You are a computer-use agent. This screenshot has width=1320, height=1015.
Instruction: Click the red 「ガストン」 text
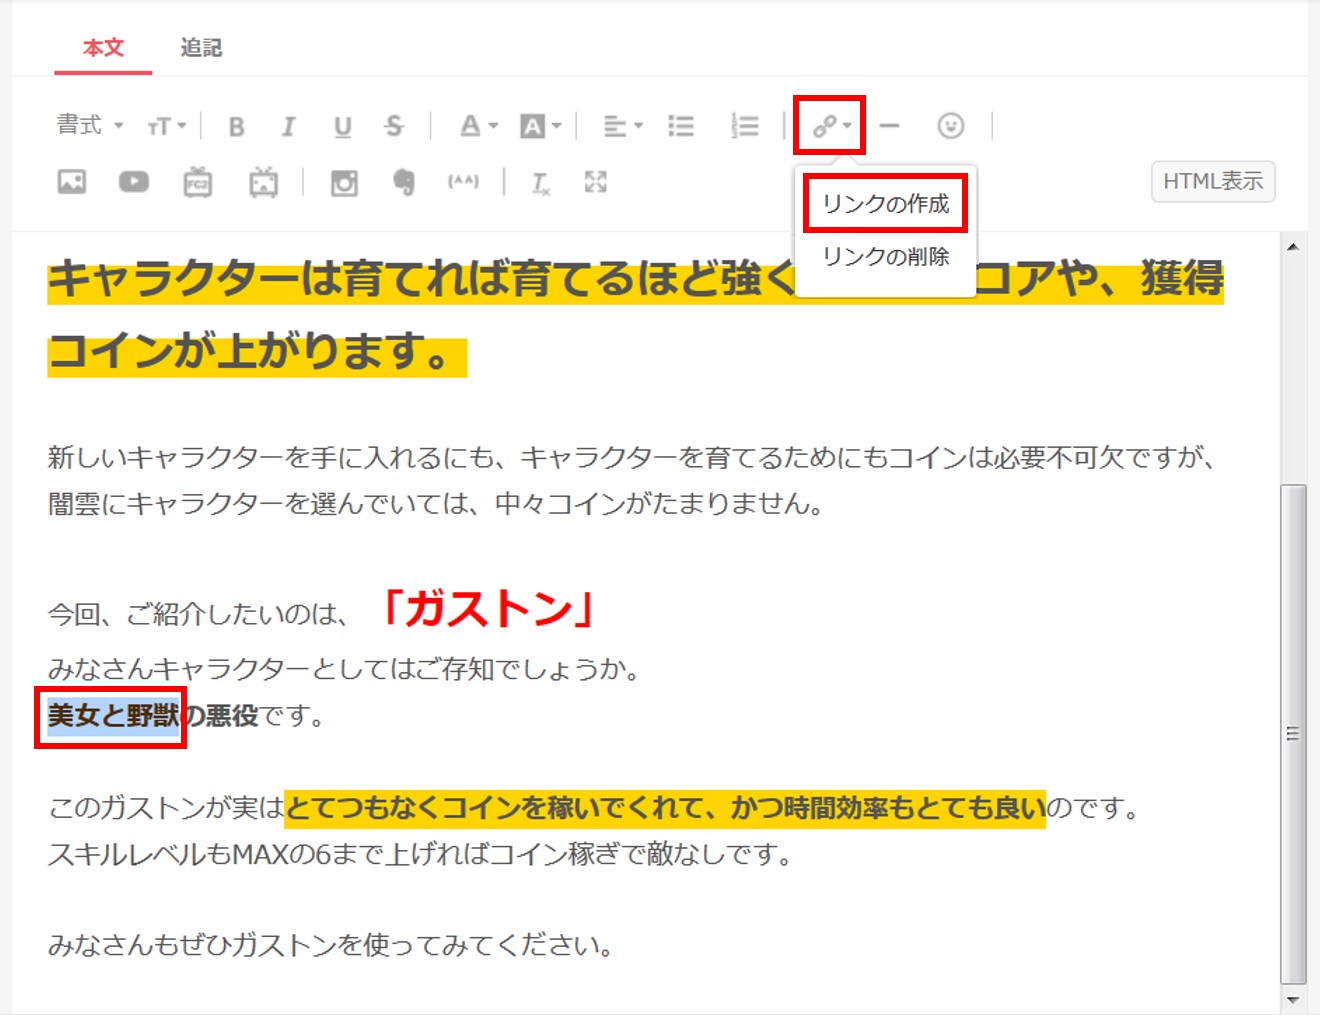pos(488,607)
